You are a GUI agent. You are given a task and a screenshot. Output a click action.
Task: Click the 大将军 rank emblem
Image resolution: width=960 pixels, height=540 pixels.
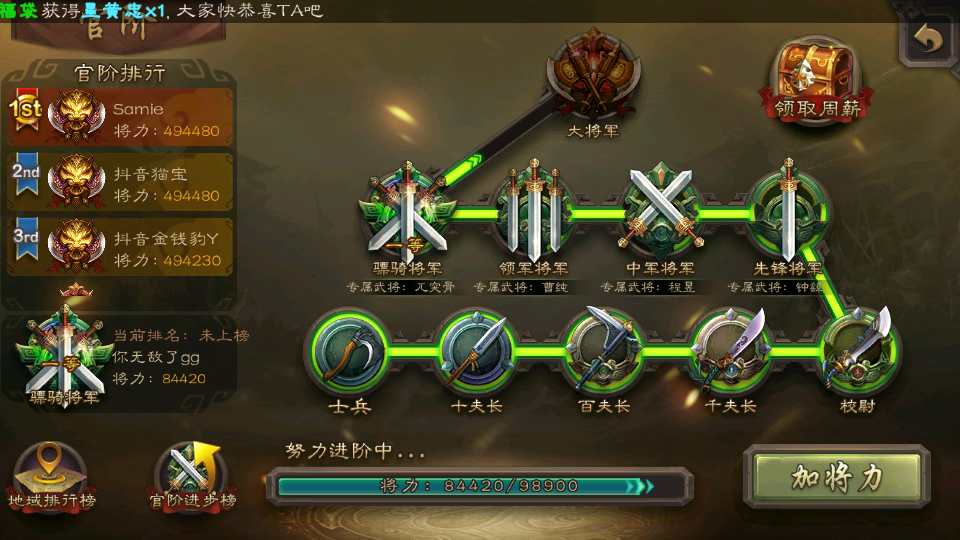593,73
